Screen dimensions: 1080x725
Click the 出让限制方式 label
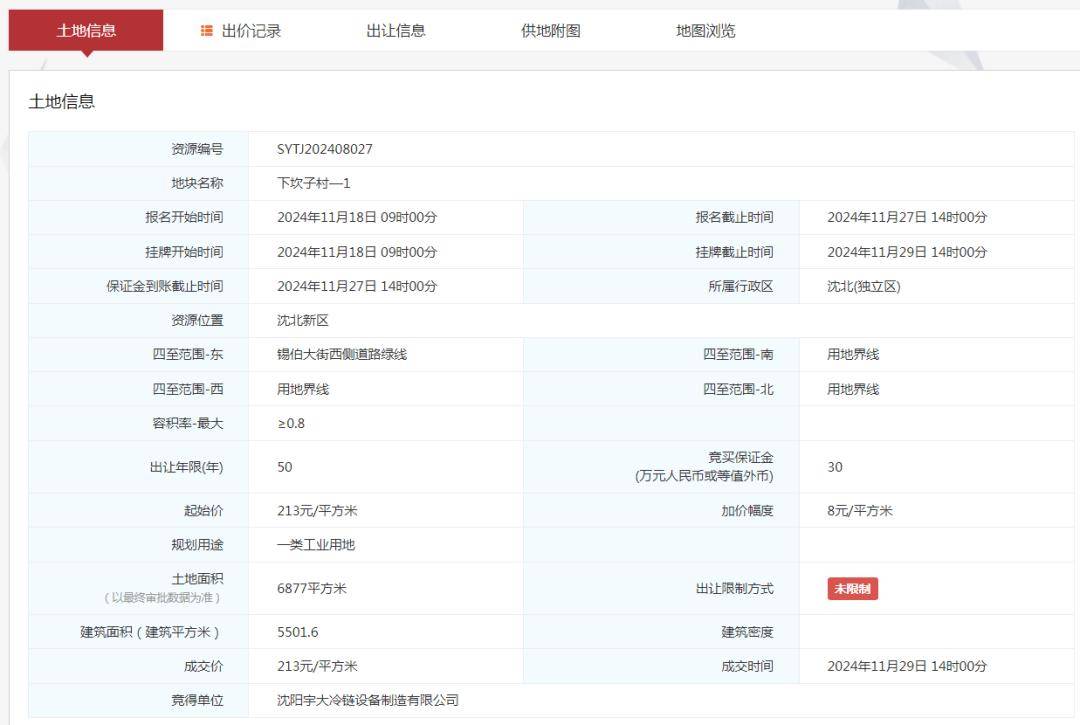(x=734, y=589)
